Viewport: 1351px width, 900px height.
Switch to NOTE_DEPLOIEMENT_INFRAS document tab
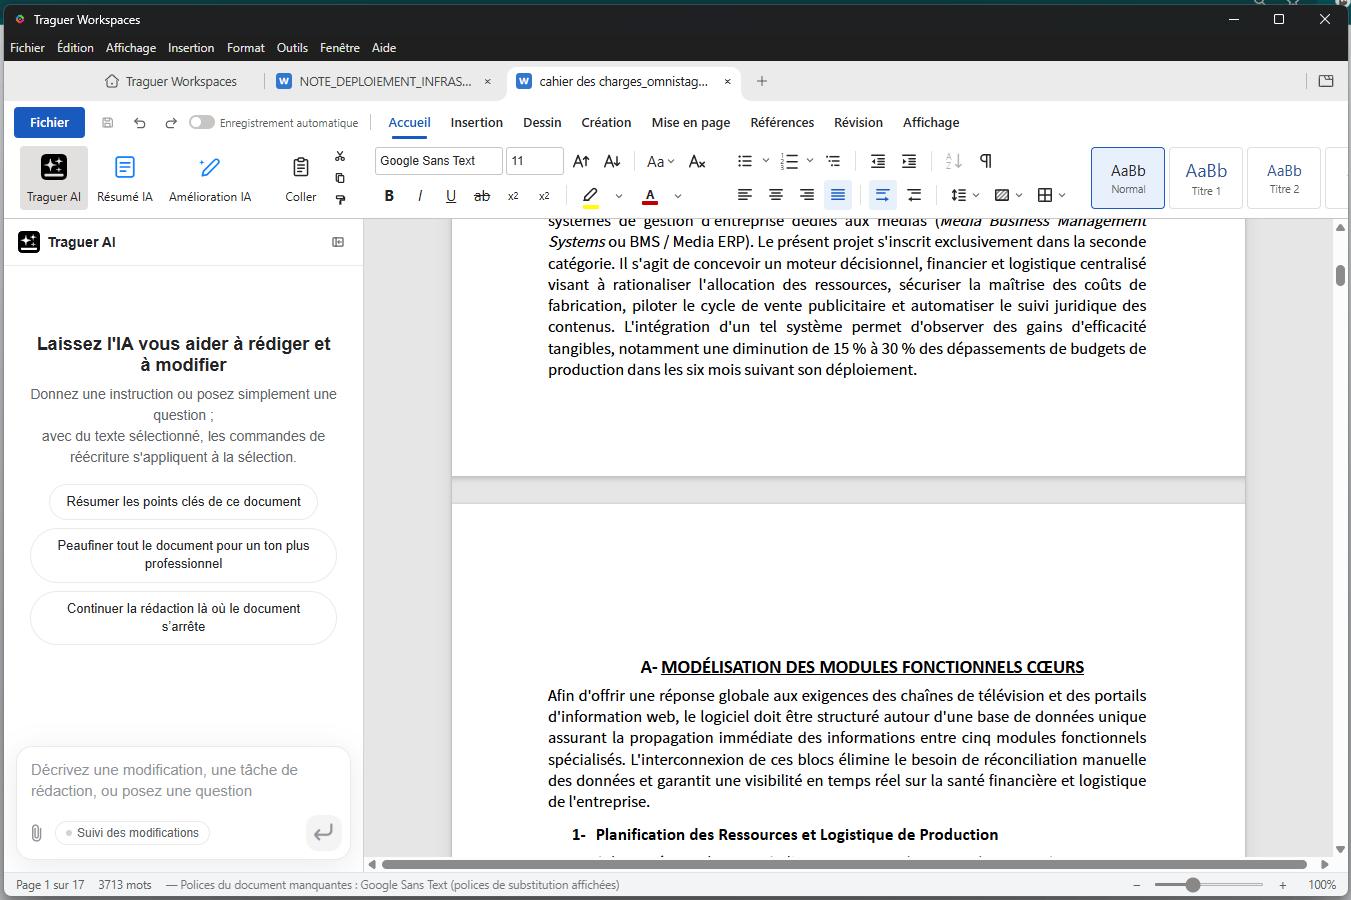point(385,82)
